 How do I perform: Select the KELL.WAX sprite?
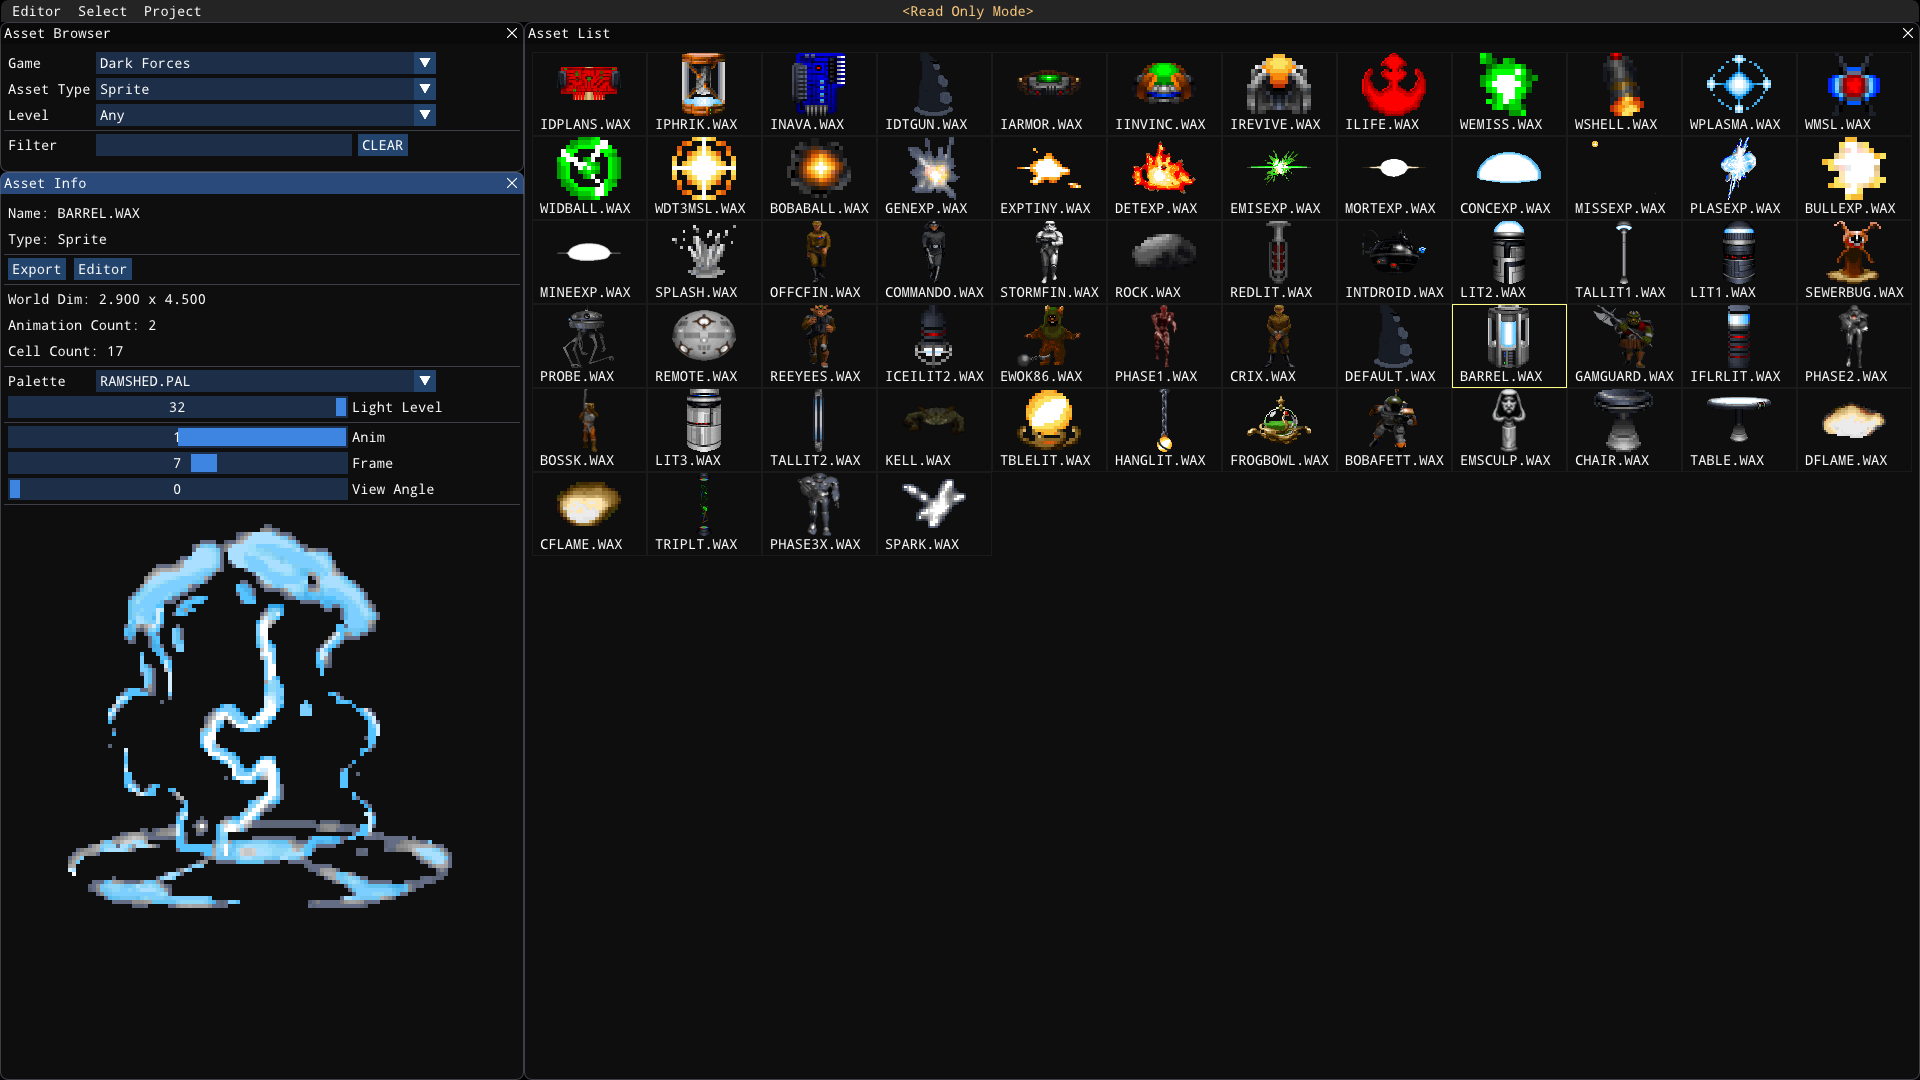tap(934, 430)
